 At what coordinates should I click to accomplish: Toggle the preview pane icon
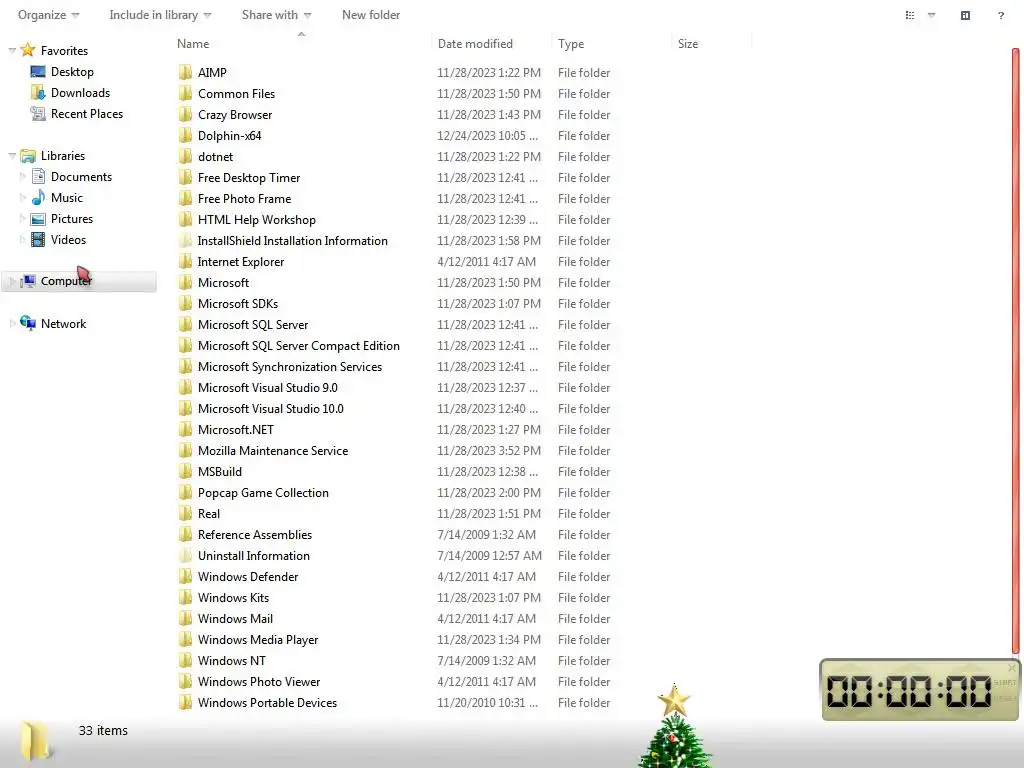pos(965,15)
